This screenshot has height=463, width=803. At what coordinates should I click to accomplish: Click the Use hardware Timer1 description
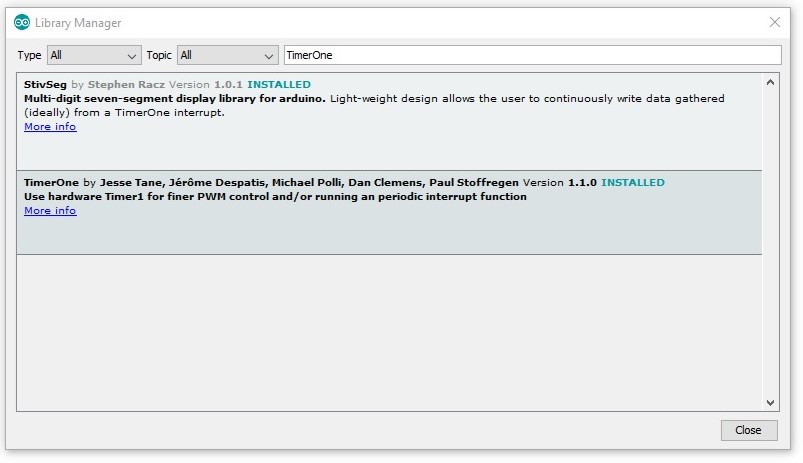coord(275,197)
